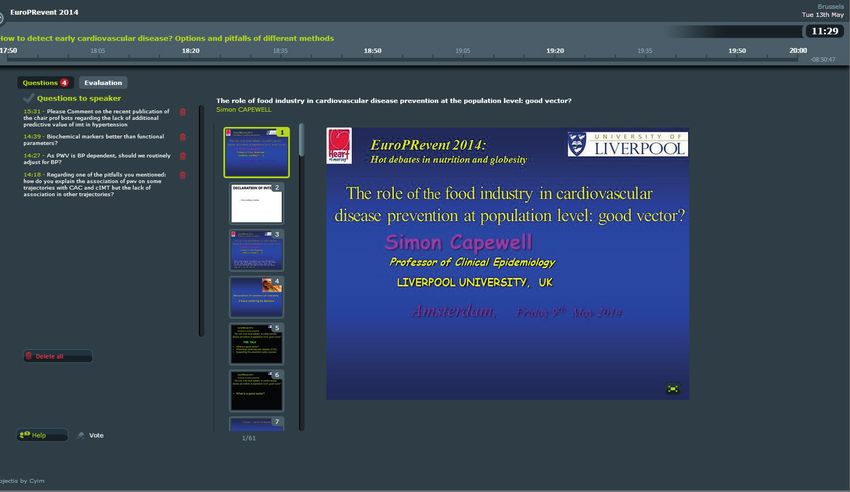Click the EuroPRevent 2014 header title
Image resolution: width=850 pixels, height=492 pixels.
[x=44, y=12]
